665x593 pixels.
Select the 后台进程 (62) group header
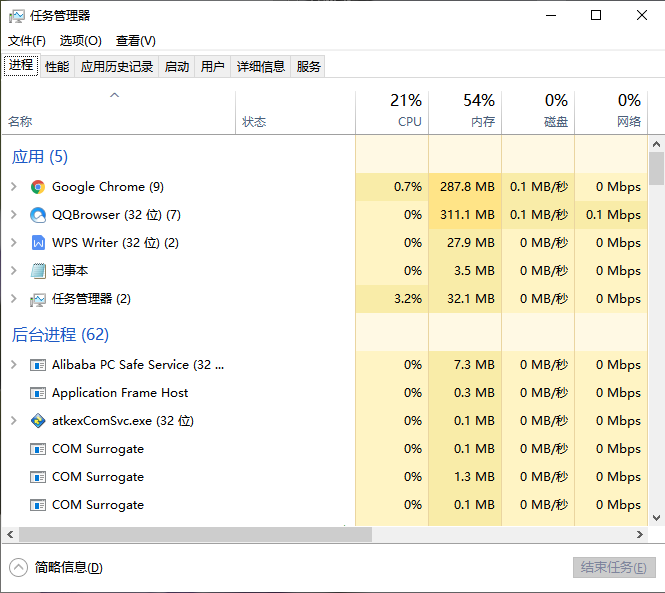(60, 335)
